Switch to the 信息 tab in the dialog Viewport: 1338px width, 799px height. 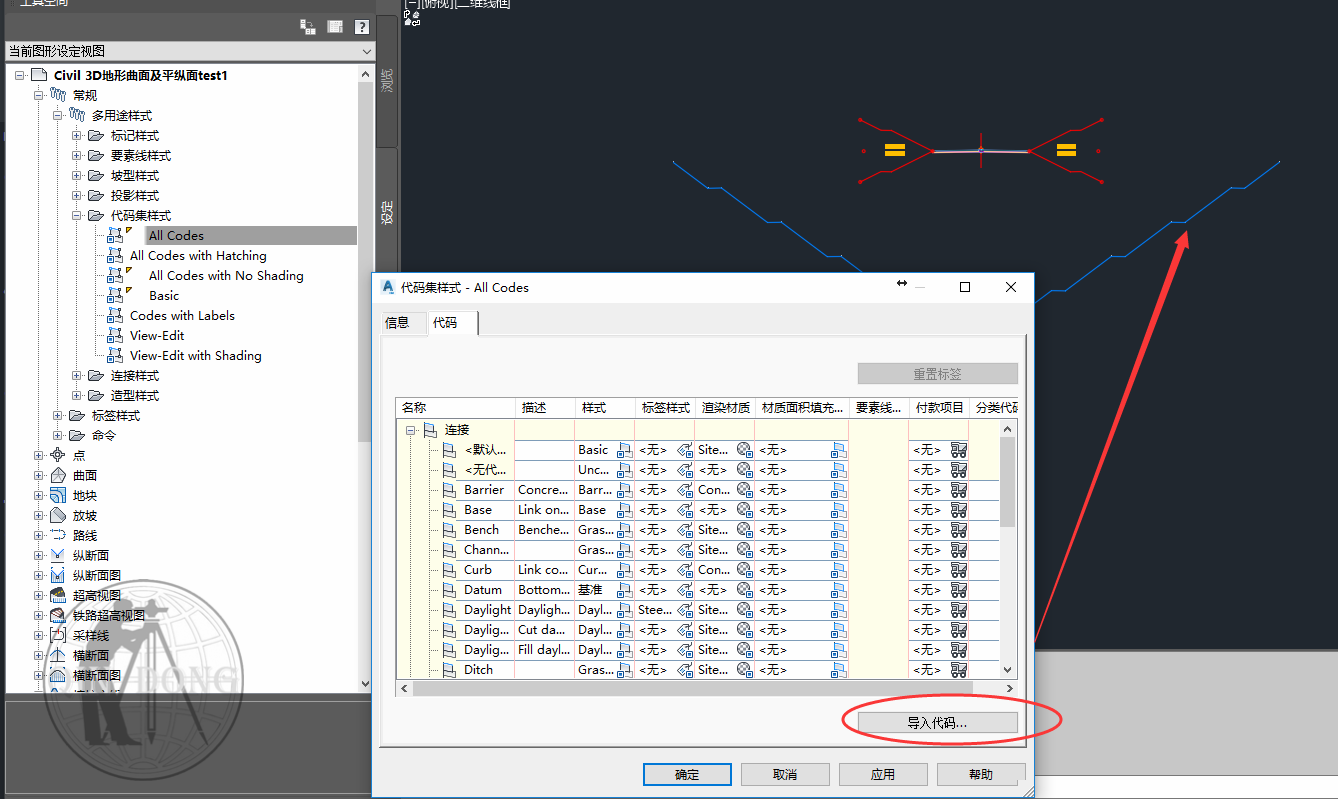401,323
